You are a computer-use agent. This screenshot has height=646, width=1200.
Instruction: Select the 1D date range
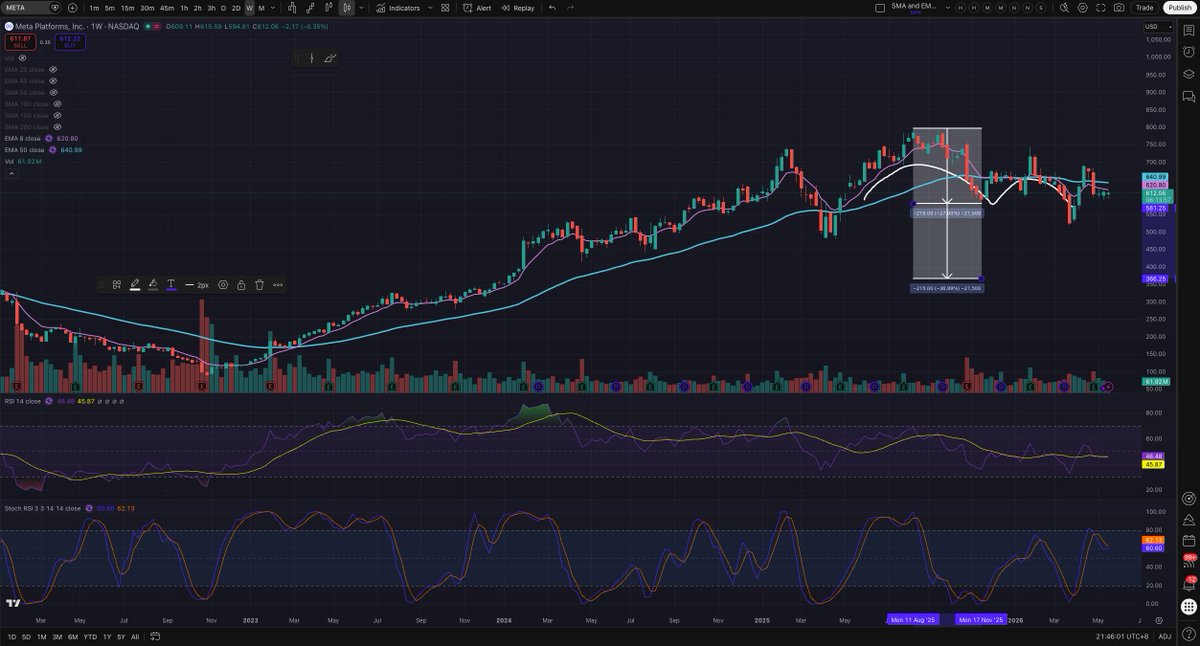(x=12, y=637)
